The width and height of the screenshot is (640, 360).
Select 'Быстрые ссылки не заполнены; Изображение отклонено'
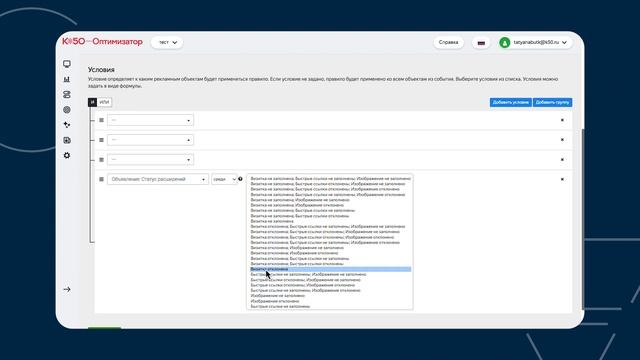click(x=331, y=290)
